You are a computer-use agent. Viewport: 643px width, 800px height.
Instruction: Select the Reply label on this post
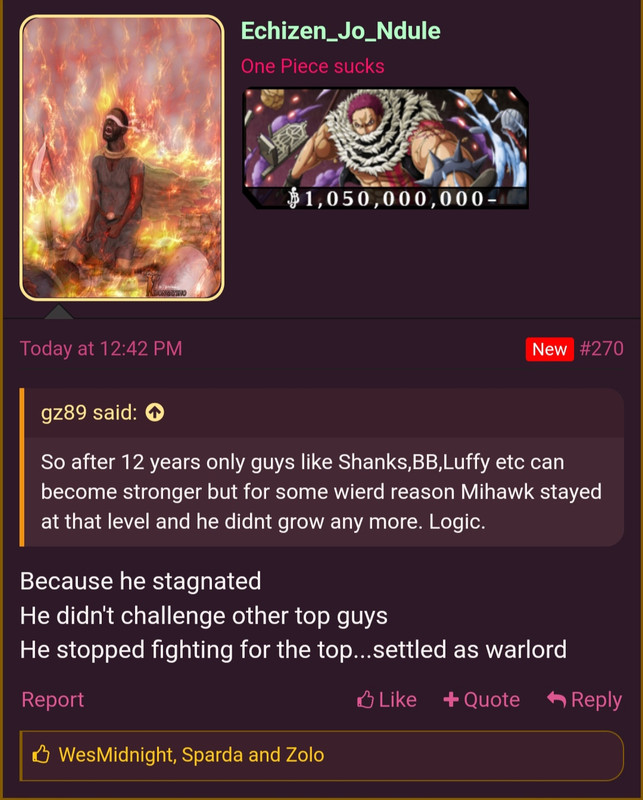tap(596, 700)
